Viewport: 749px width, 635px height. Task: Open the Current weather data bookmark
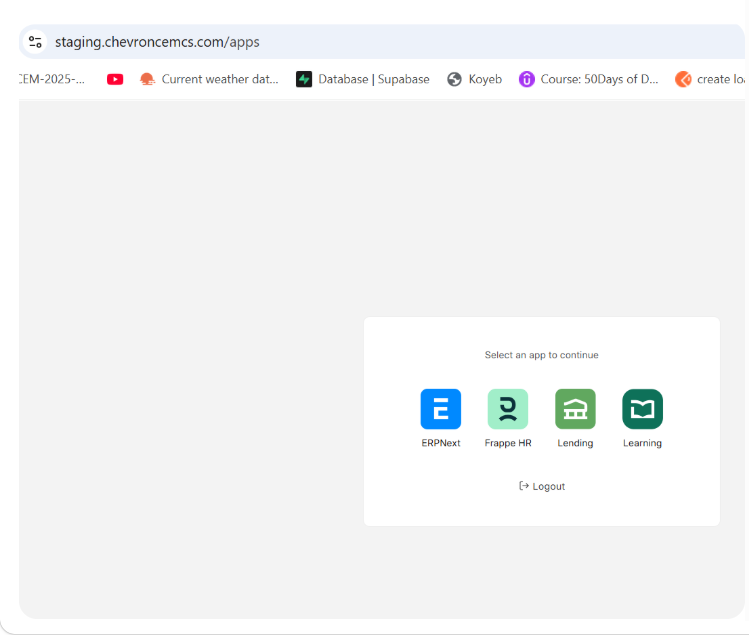coord(220,79)
